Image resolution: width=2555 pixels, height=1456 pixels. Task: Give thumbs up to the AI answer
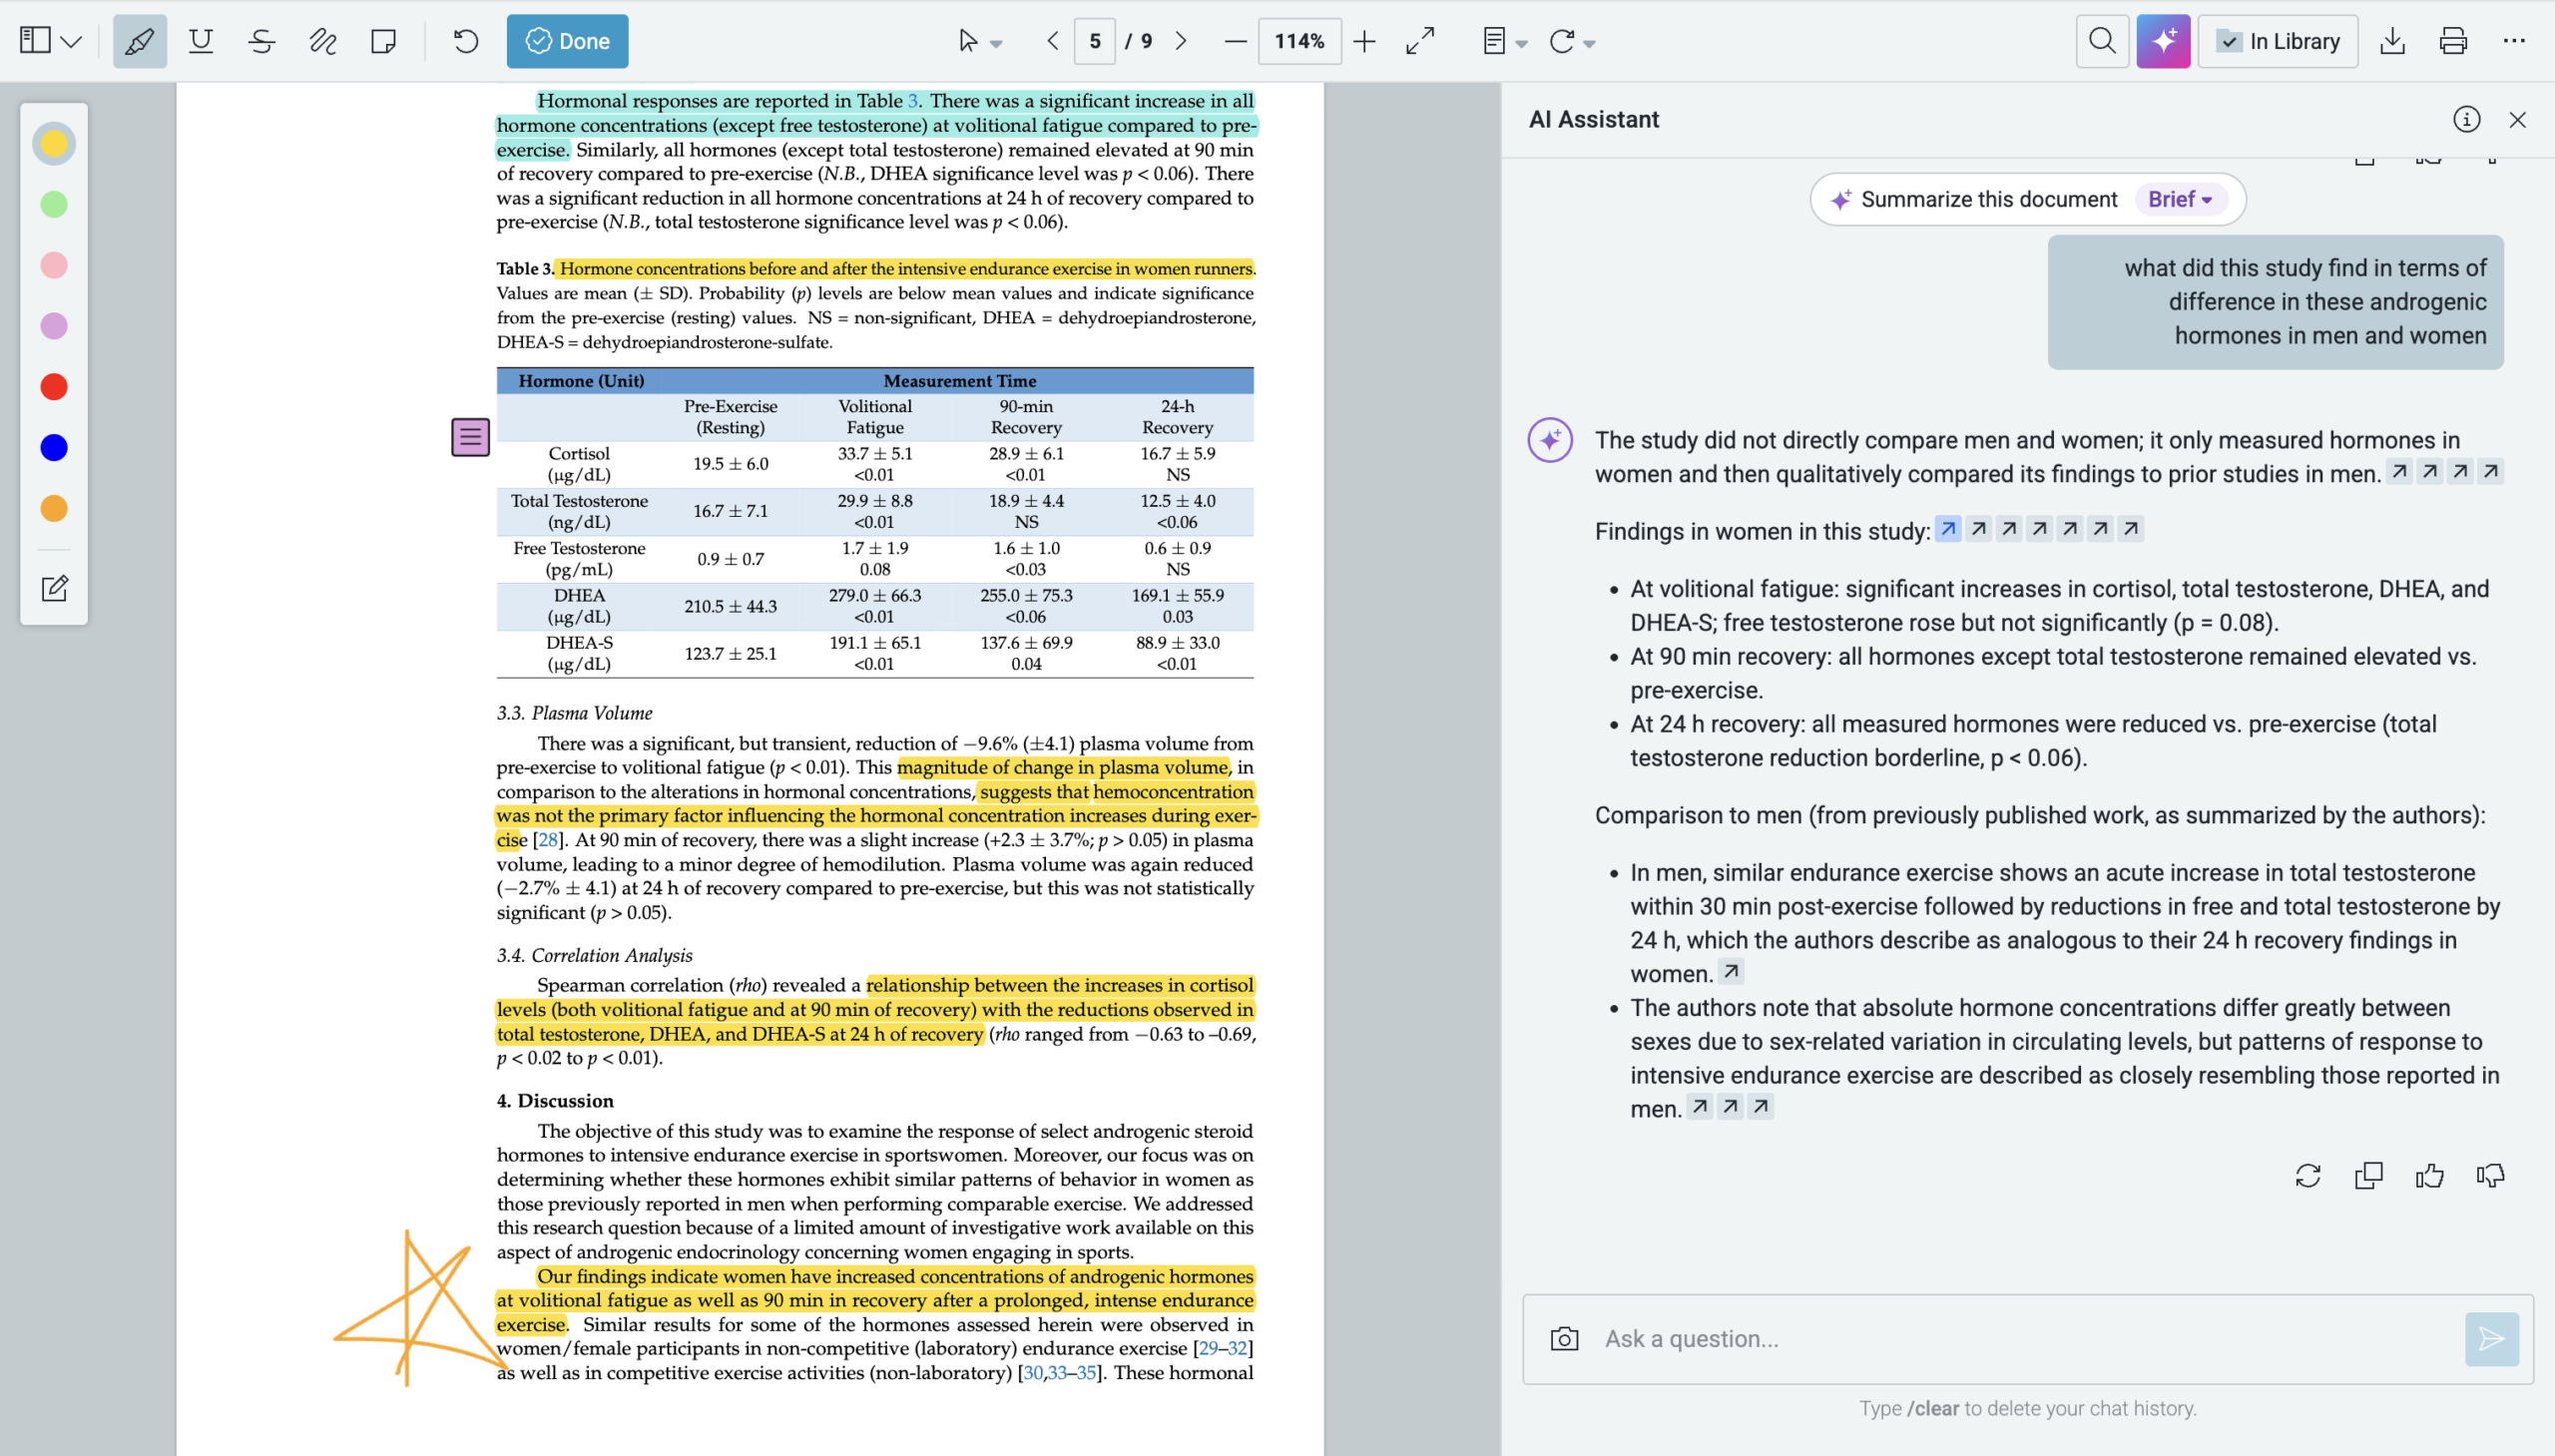click(2430, 1176)
